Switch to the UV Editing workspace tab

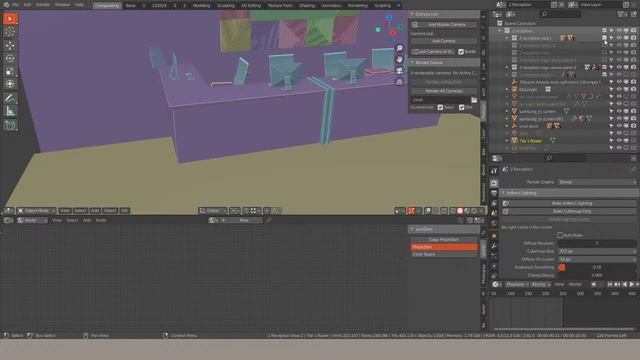click(x=251, y=5)
